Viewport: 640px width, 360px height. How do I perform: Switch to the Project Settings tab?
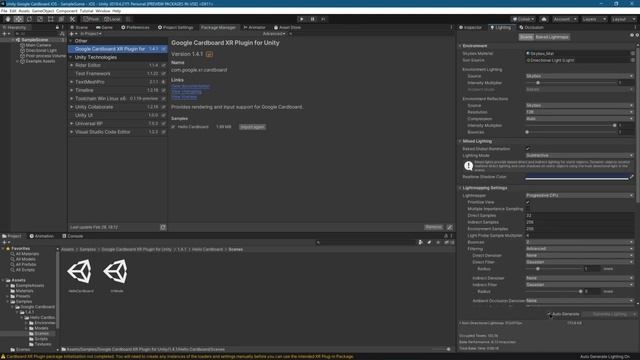[x=175, y=27]
